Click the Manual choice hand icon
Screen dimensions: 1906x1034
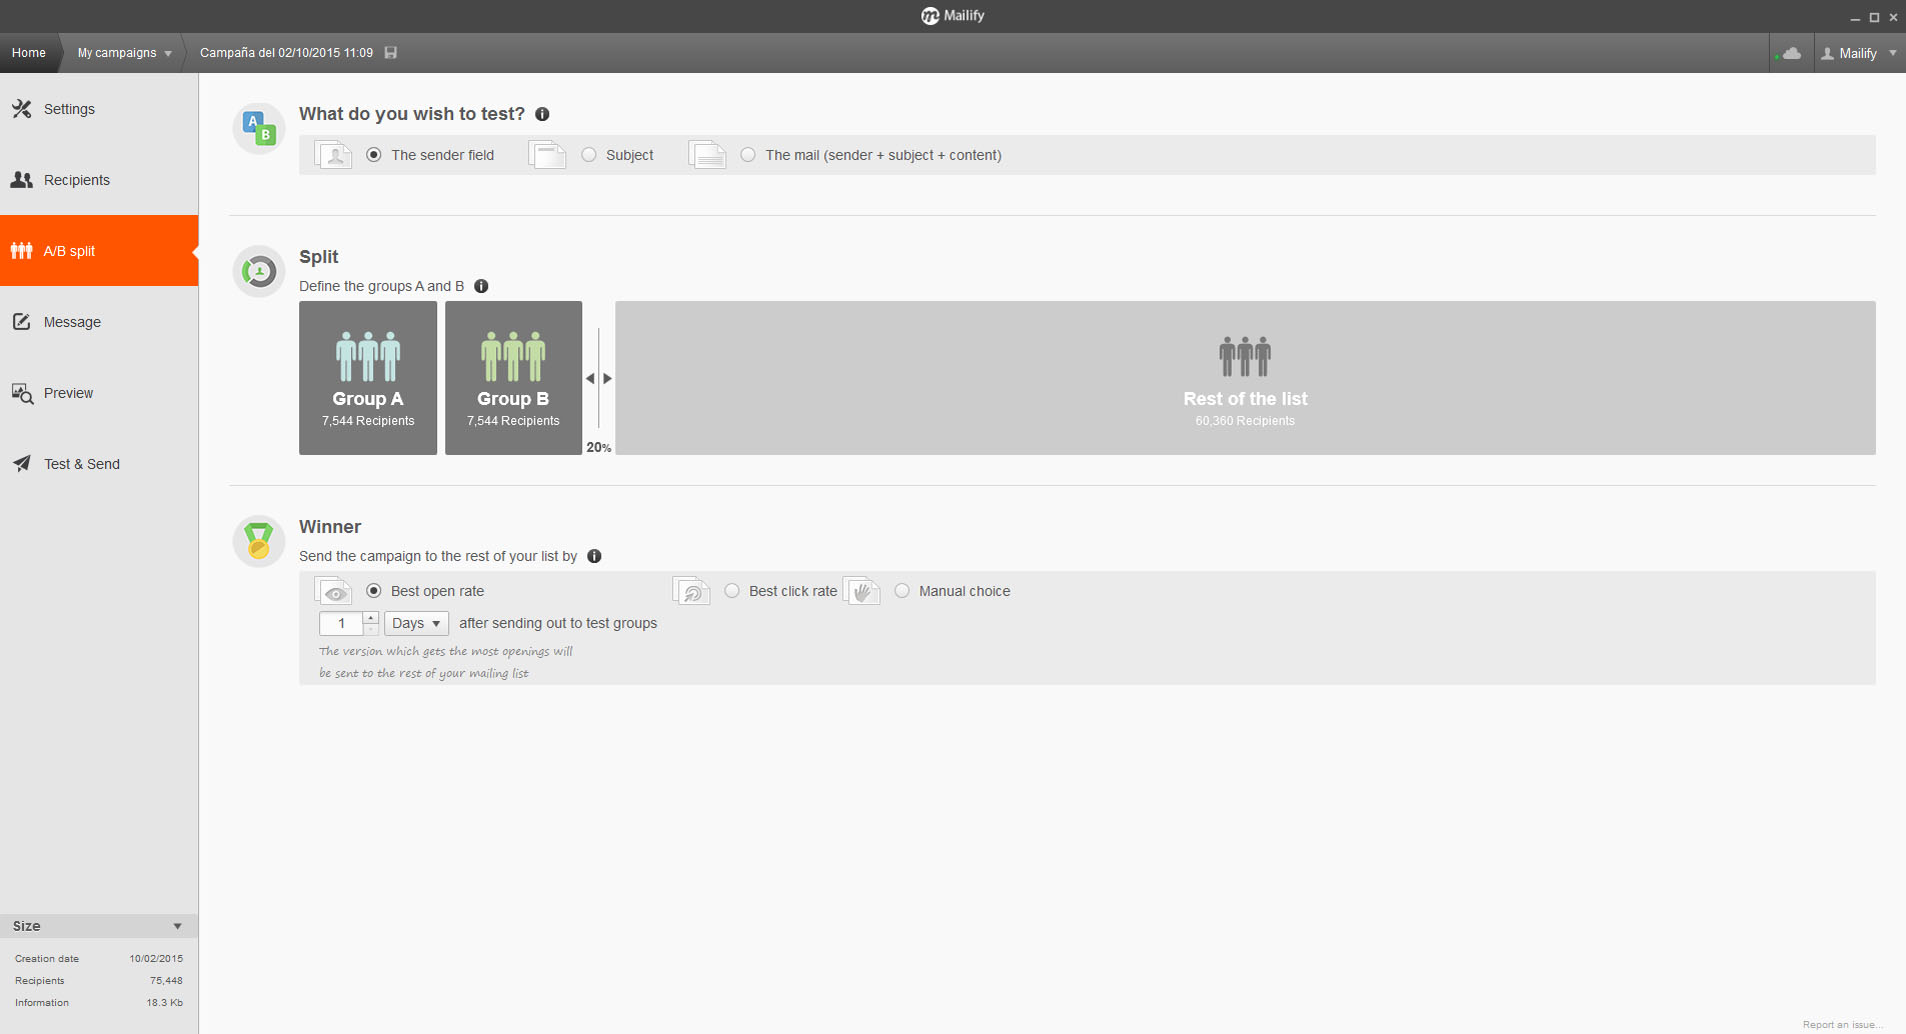pos(861,592)
